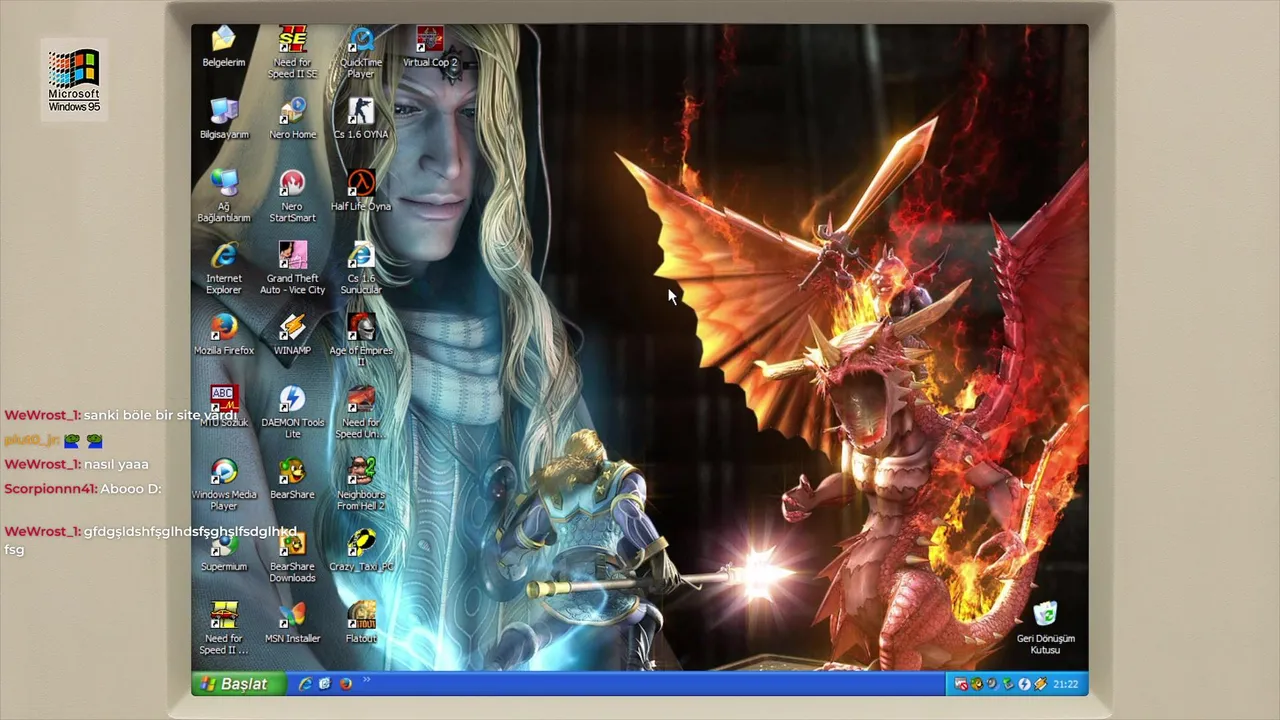Viewport: 1280px width, 720px height.
Task: Click the first red system tray icon
Action: [961, 684]
